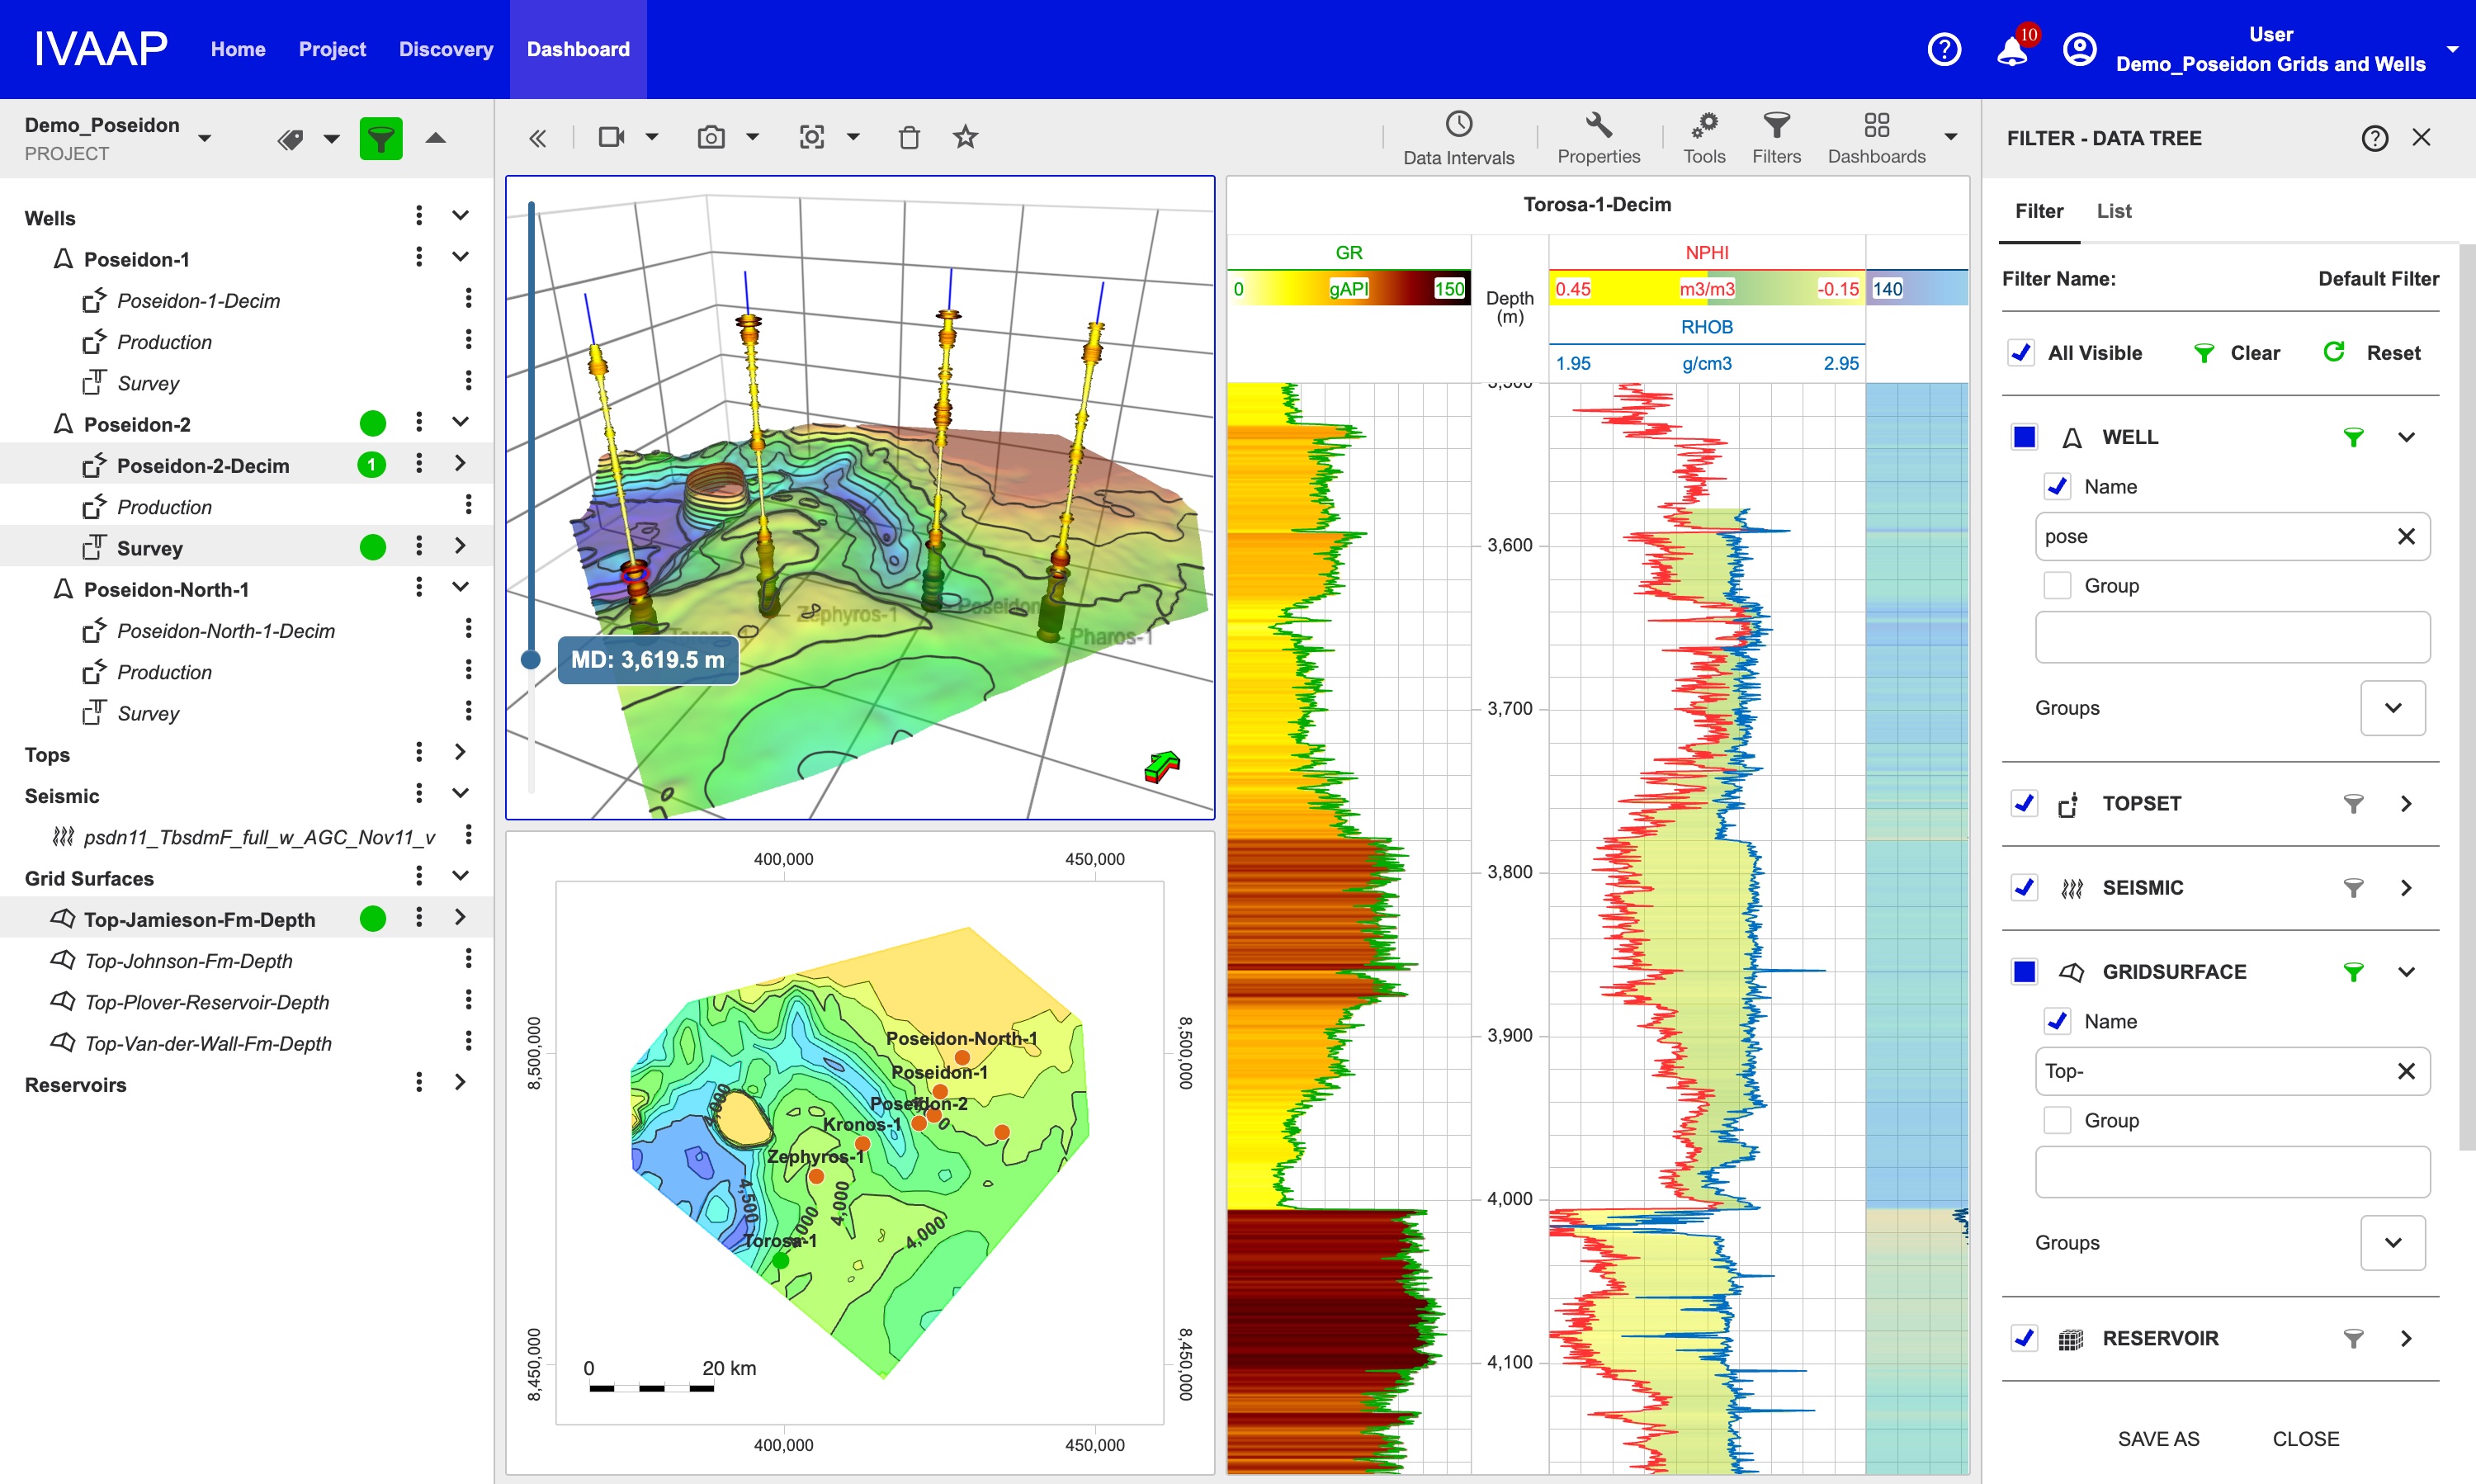The width and height of the screenshot is (2476, 1484).
Task: Open Tools gears icon
Action: tap(1704, 138)
